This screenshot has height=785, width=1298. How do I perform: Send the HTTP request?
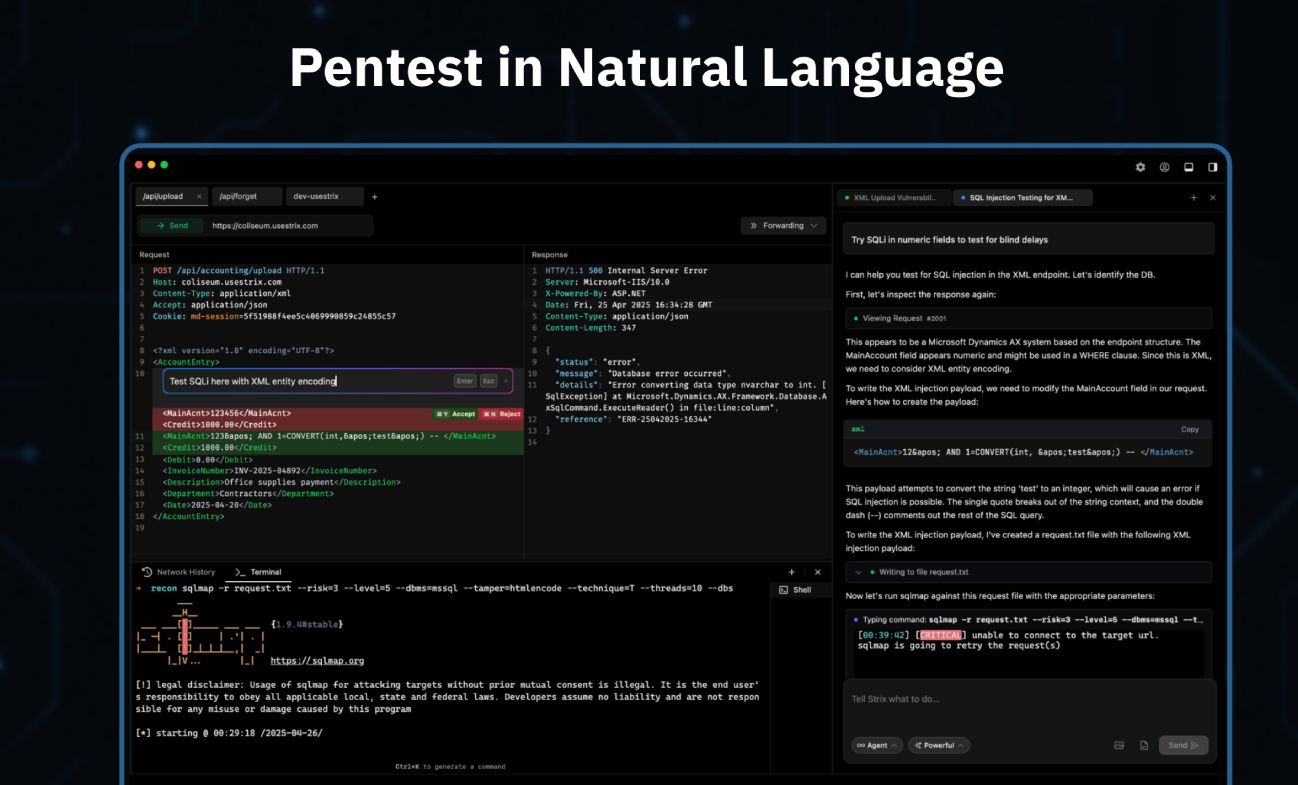pos(171,226)
